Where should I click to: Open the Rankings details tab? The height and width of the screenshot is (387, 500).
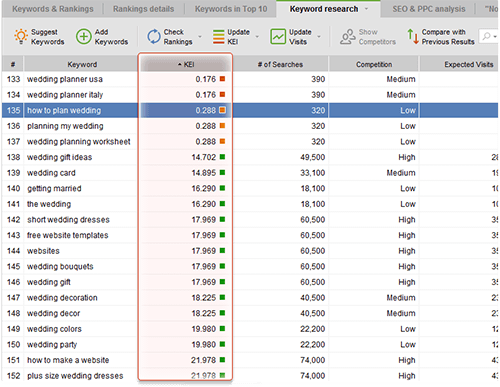point(143,9)
